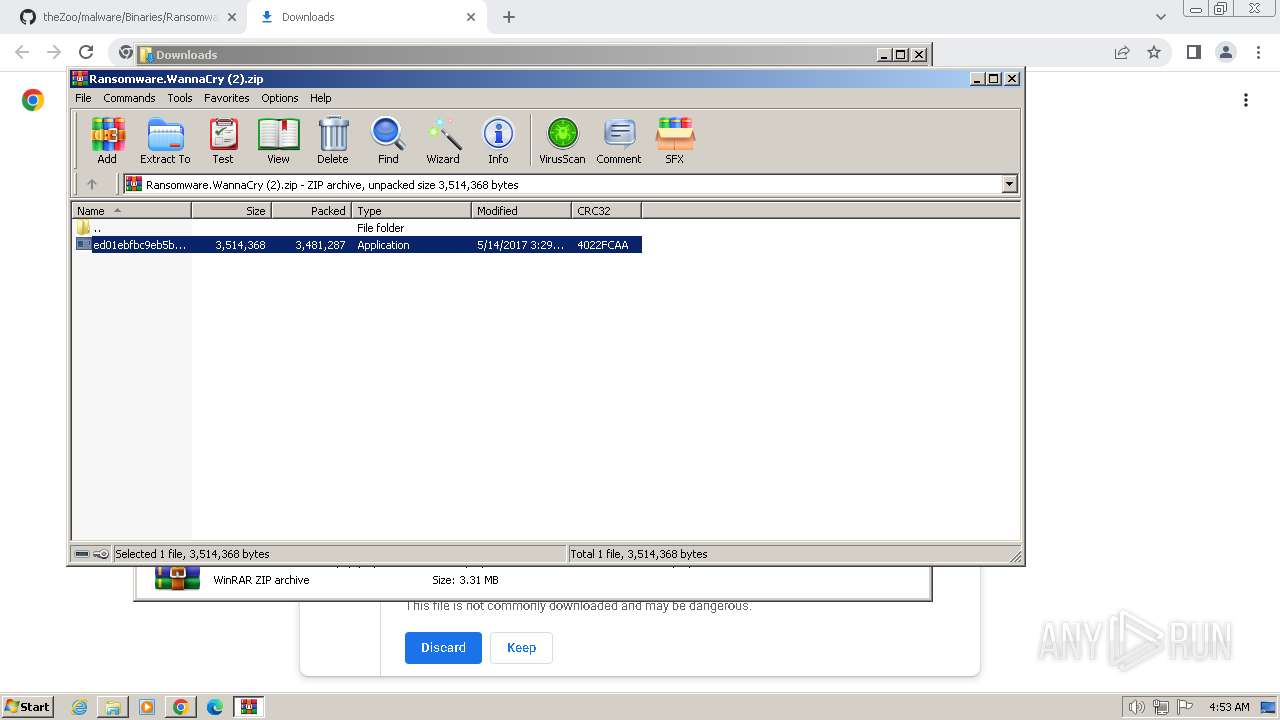Go up one folder level arrow
The image size is (1280, 720).
92,184
